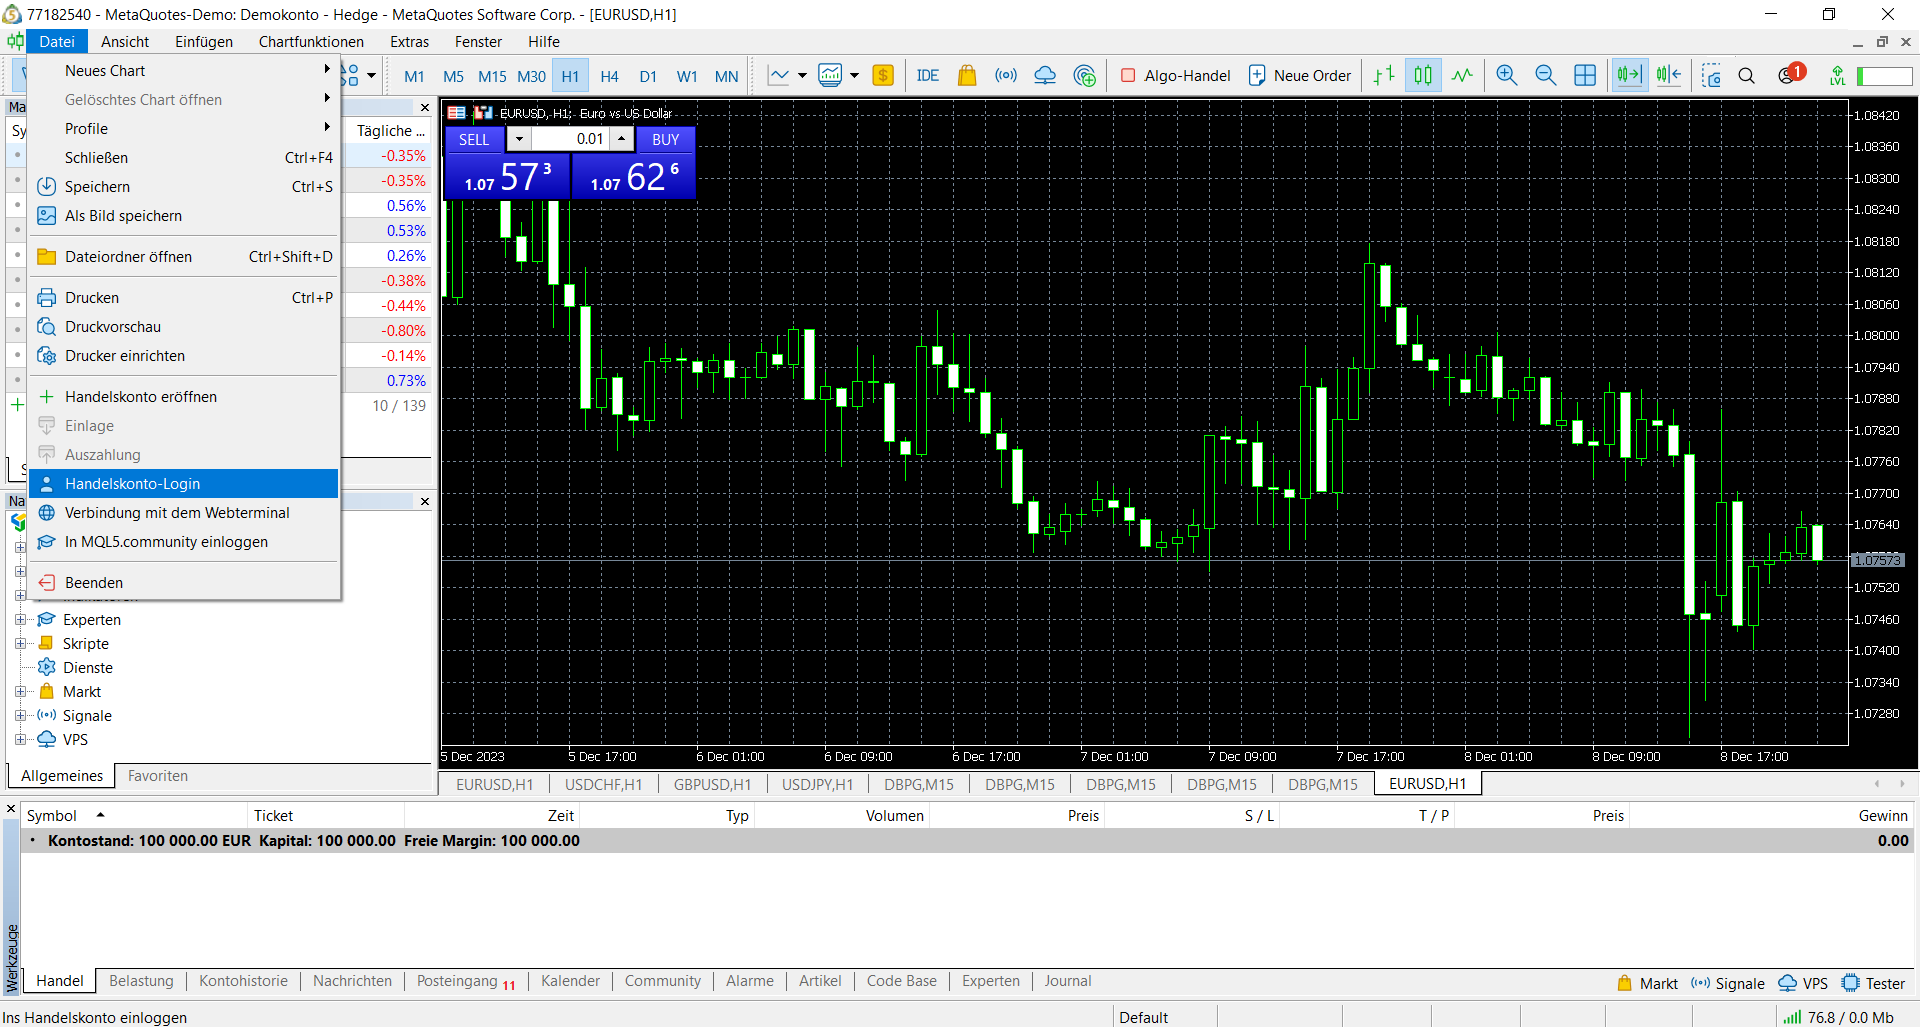Expand the Experten tree node
Viewport: 1920px width, 1027px height.
click(20, 619)
